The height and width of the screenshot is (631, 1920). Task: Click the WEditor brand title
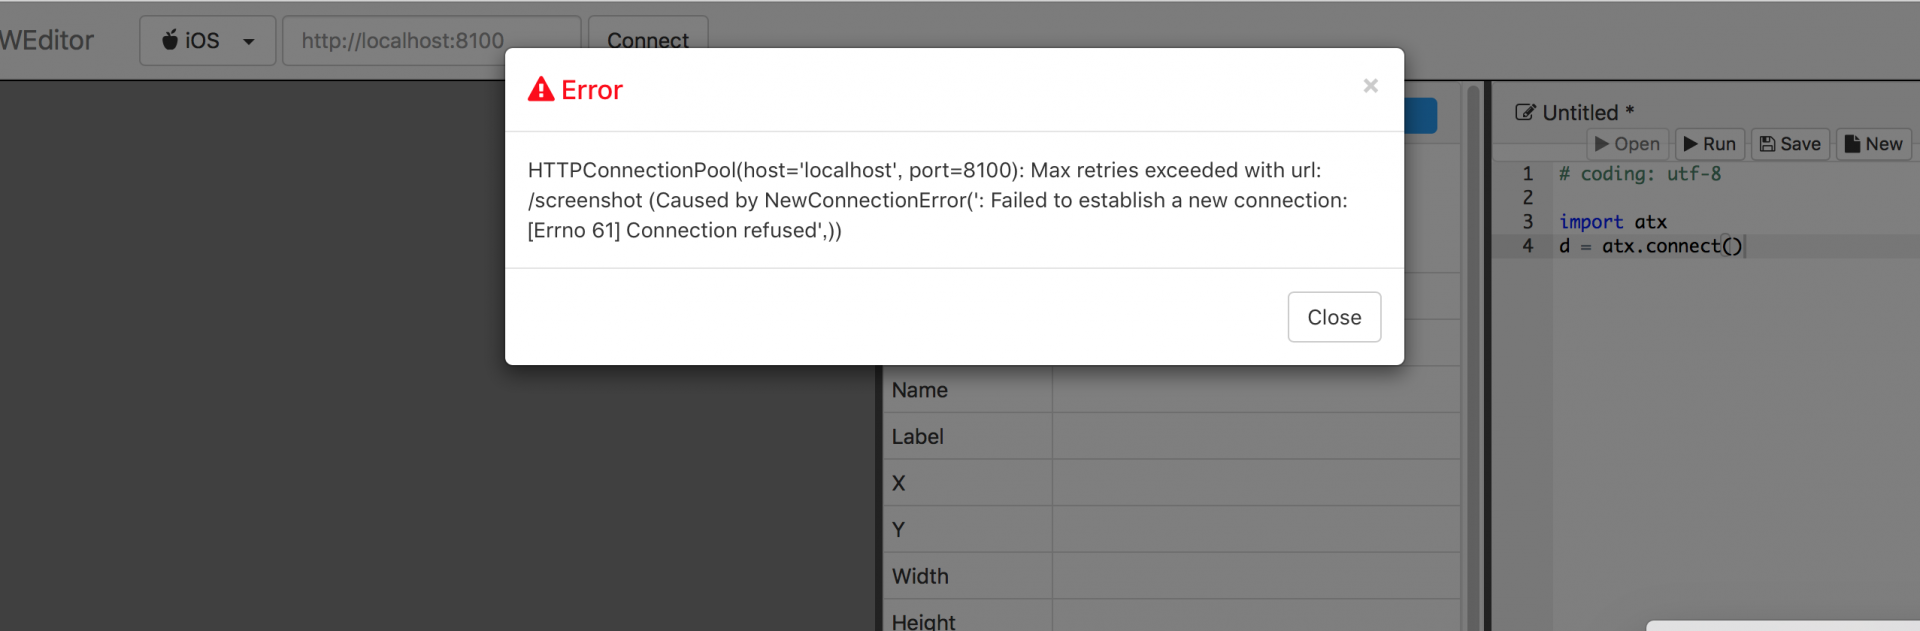46,40
